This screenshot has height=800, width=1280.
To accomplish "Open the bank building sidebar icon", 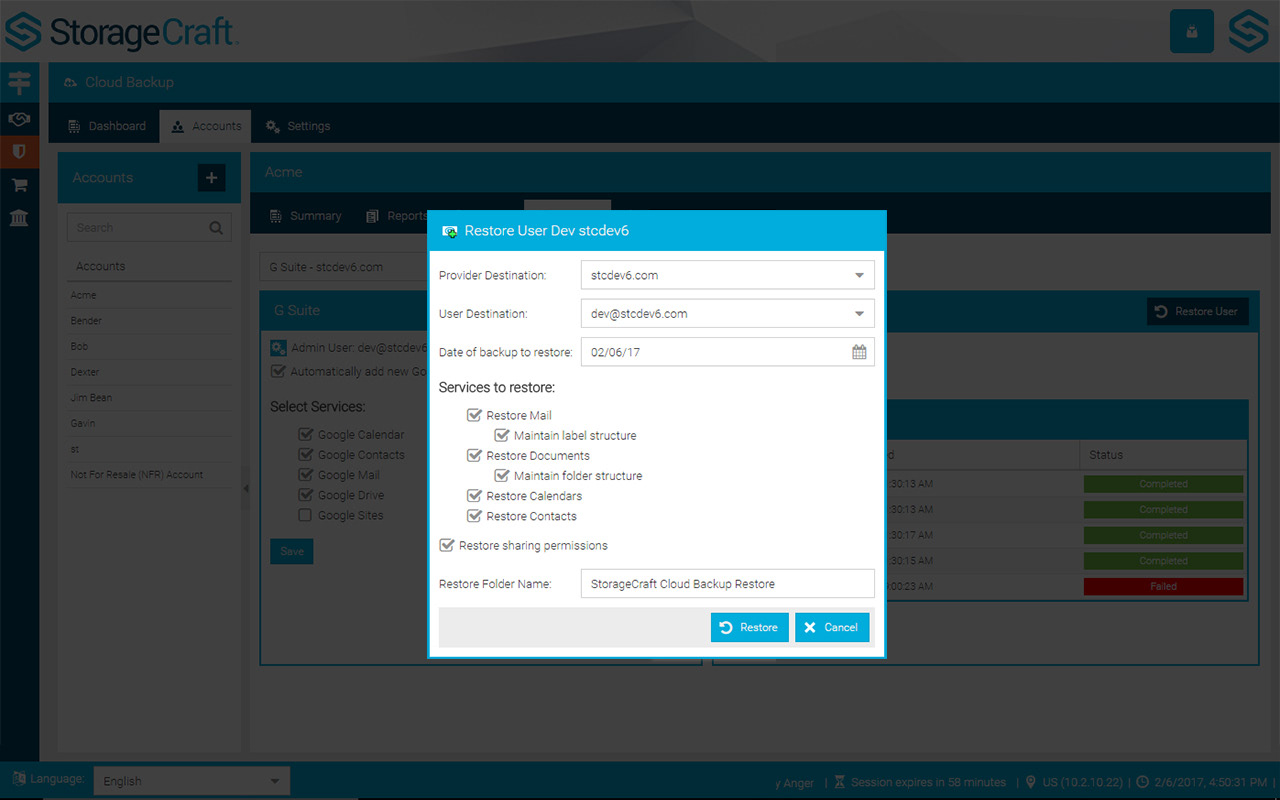I will [x=19, y=217].
